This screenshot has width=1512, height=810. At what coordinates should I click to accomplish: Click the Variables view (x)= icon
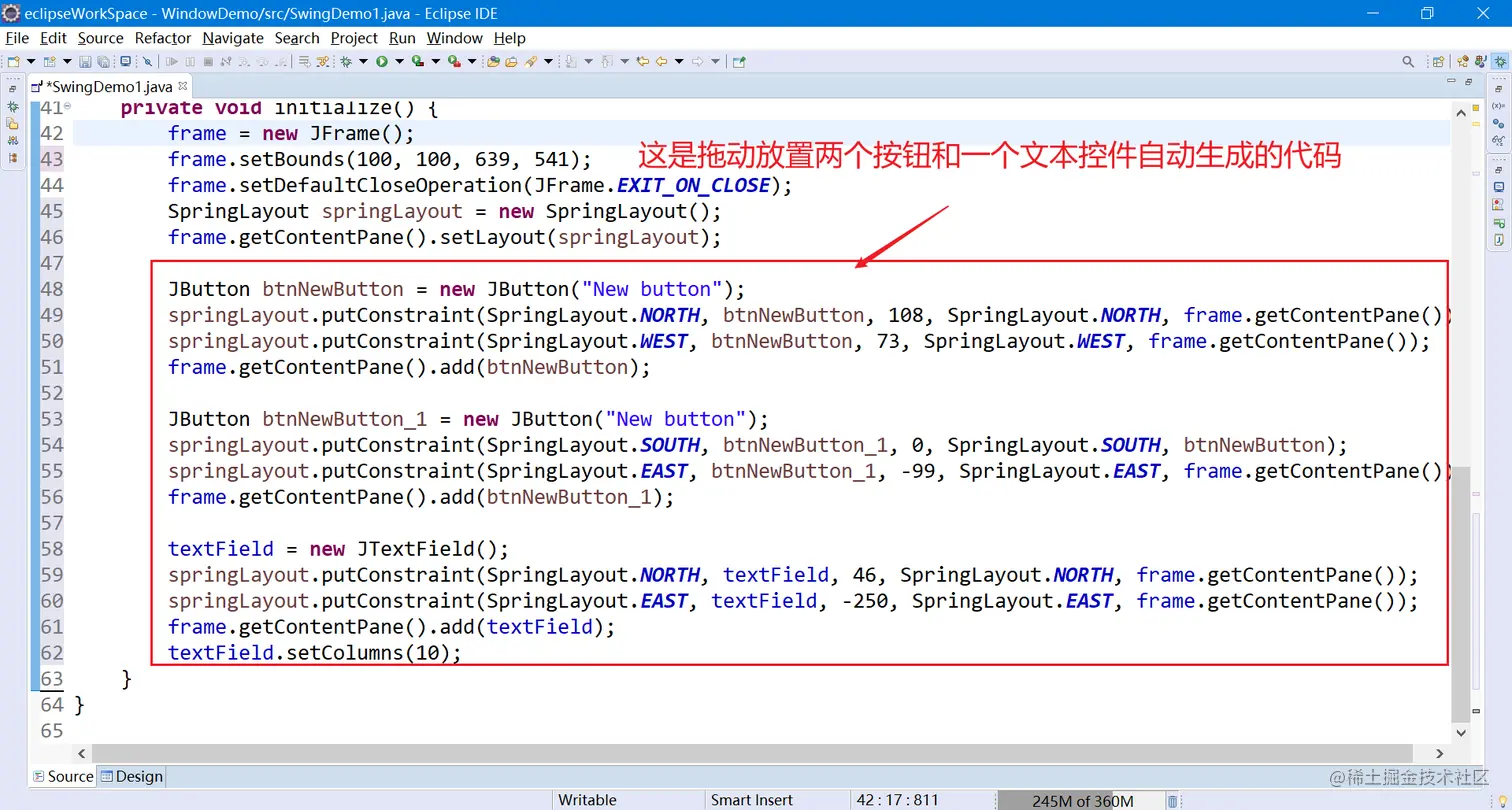pos(1499,106)
